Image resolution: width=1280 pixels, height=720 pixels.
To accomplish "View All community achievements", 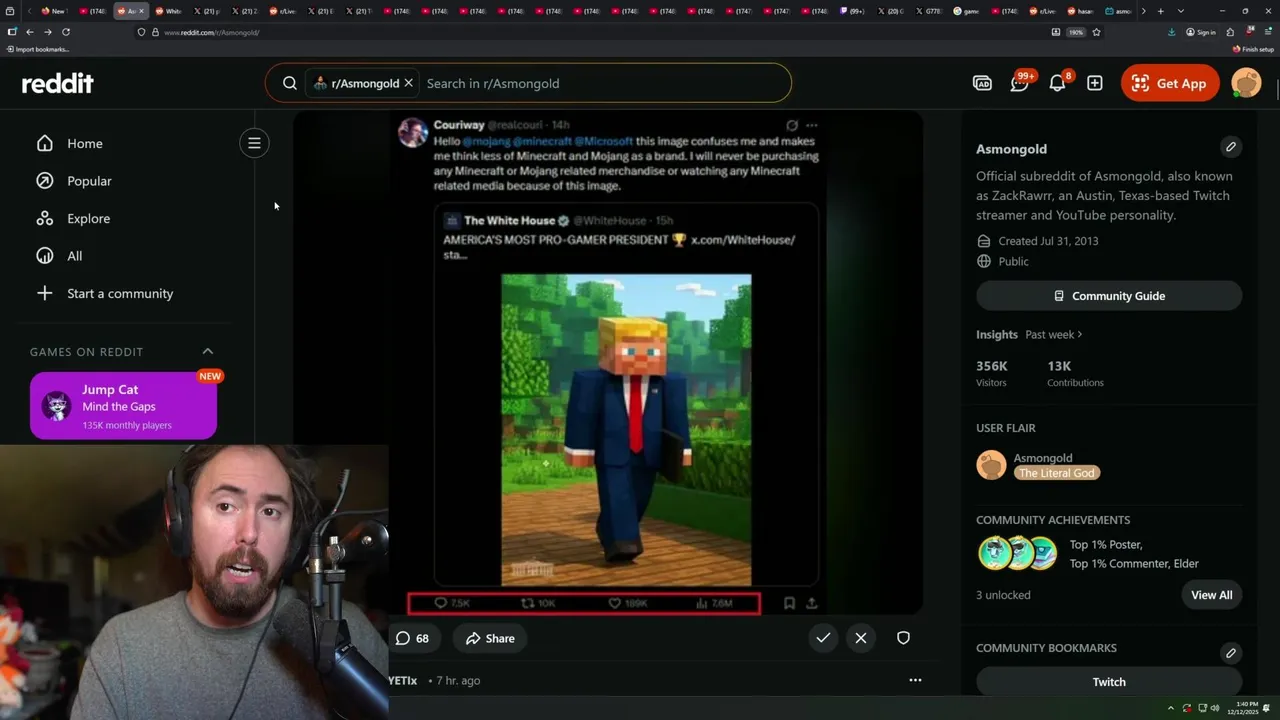I will point(1211,595).
